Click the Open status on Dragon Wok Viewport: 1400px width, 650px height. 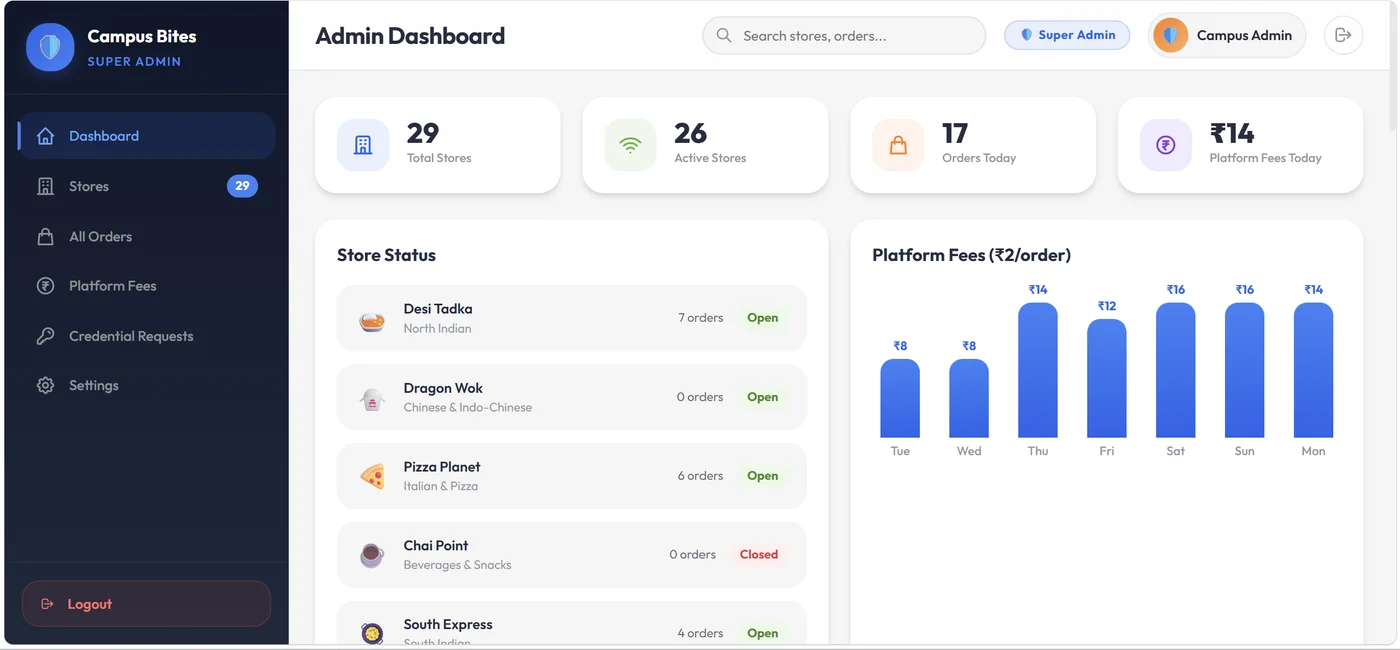tap(763, 397)
